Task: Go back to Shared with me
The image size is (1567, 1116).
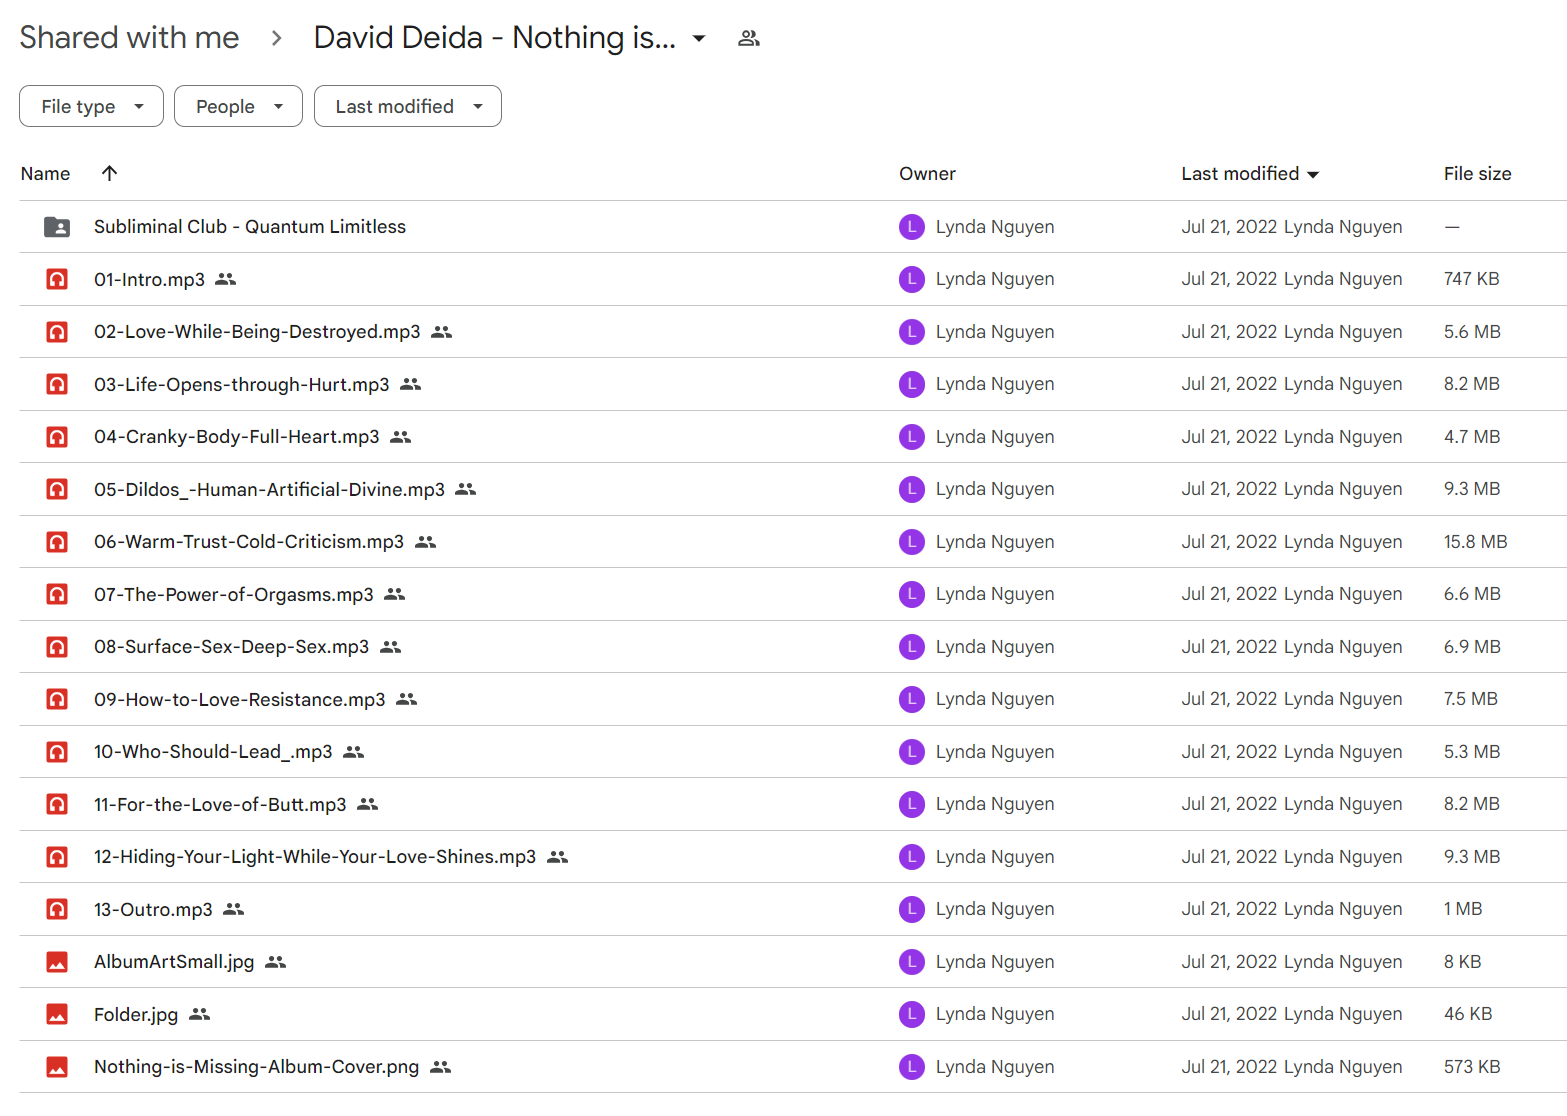Action: (x=129, y=38)
